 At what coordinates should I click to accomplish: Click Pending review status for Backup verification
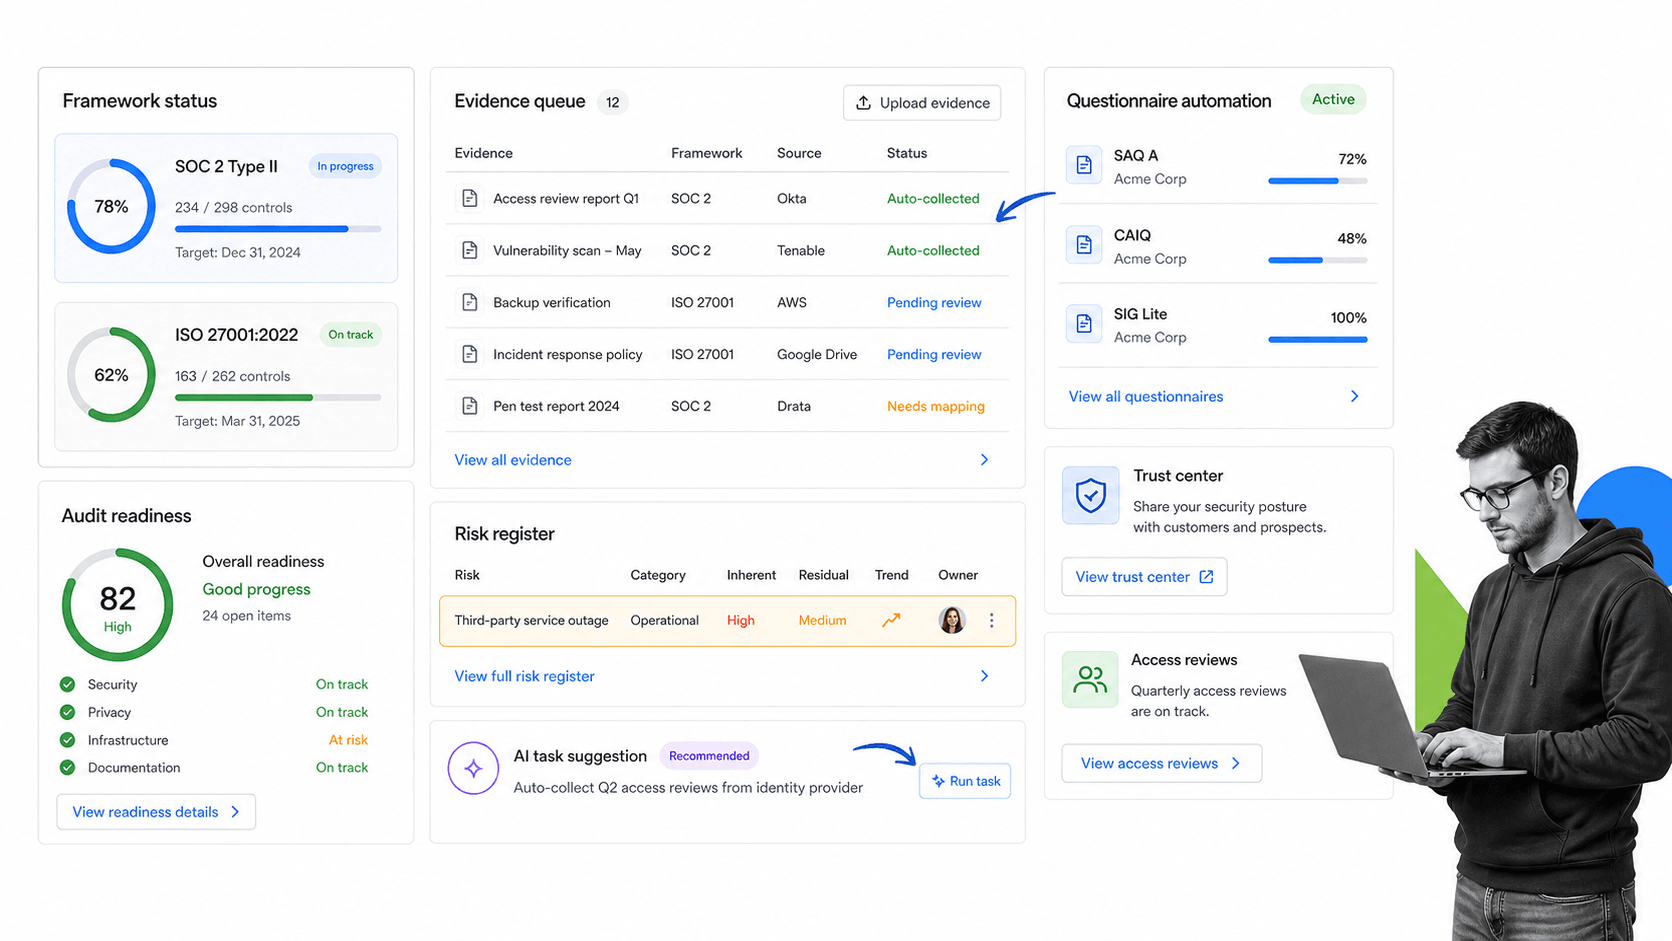pos(934,302)
